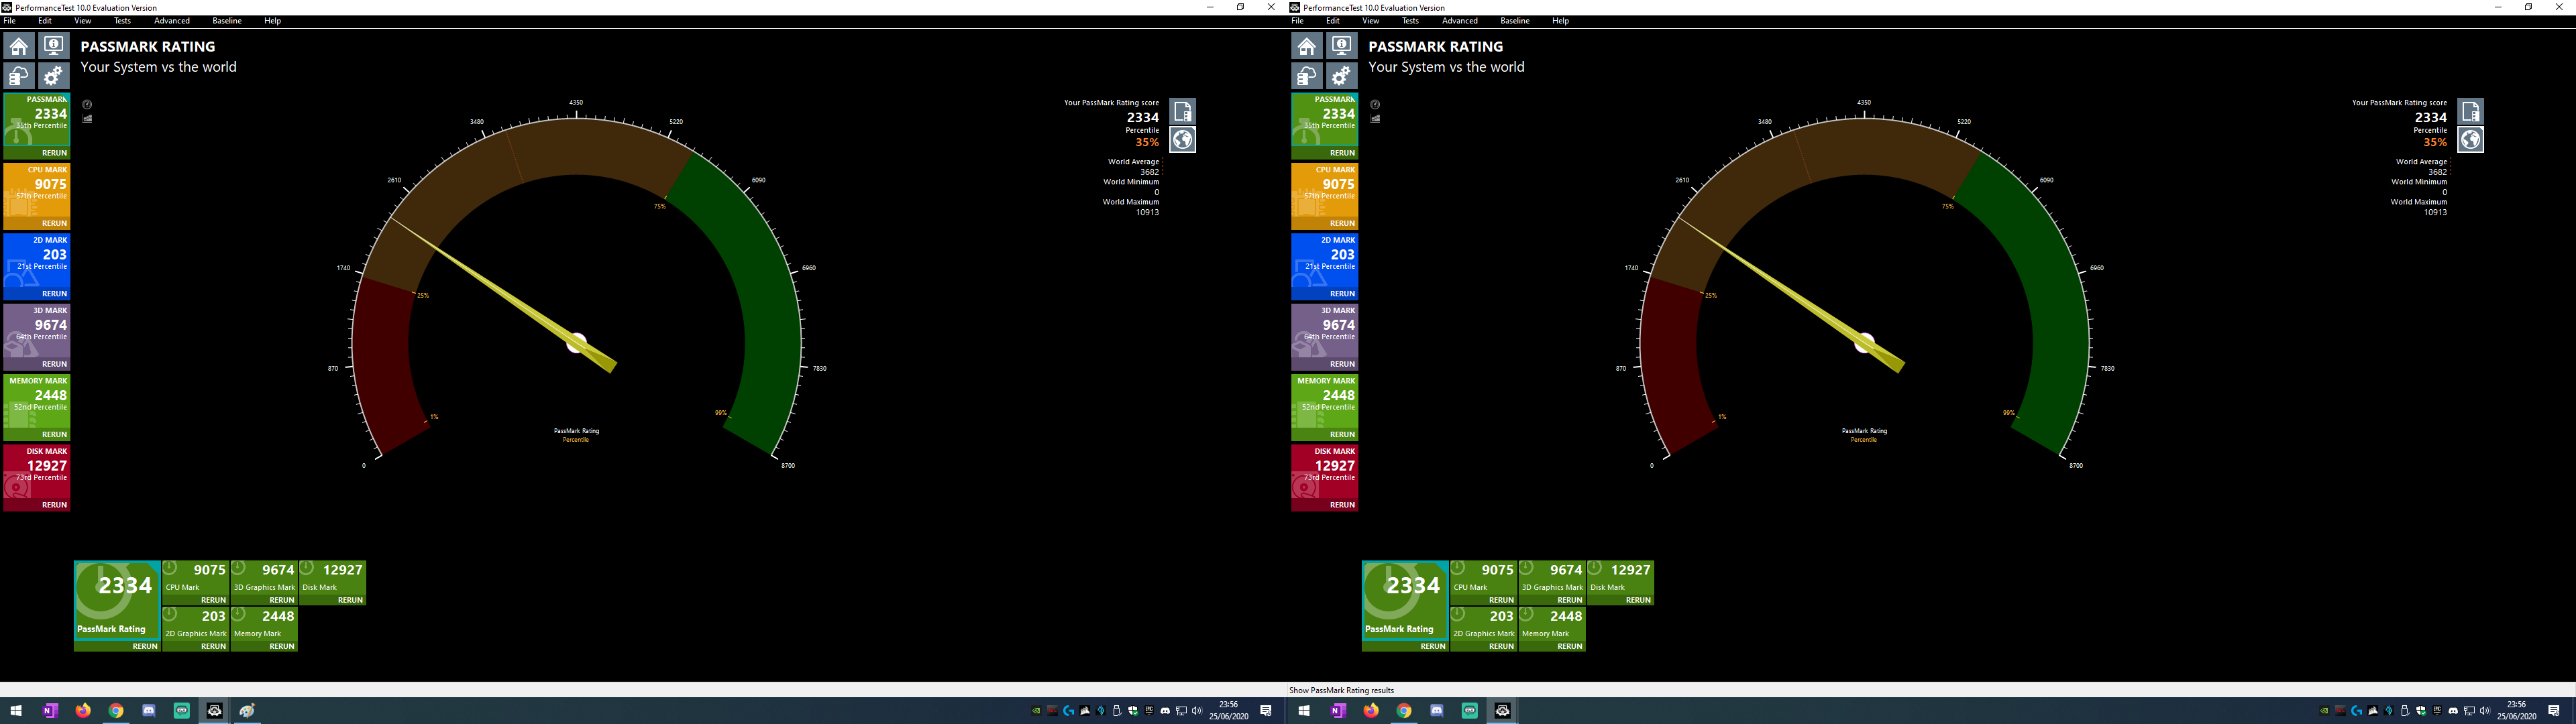Open cloud baseline manager icon in left window

pos(19,76)
